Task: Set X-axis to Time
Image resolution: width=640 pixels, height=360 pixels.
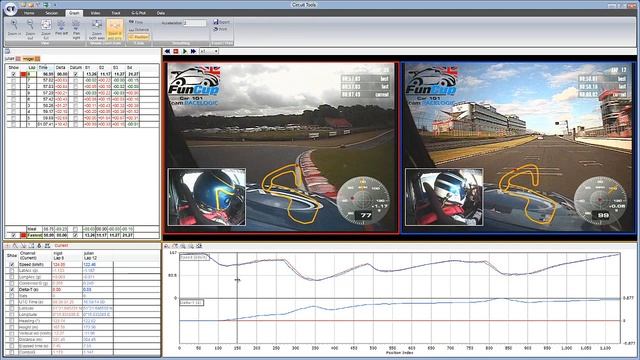Action: (x=136, y=22)
